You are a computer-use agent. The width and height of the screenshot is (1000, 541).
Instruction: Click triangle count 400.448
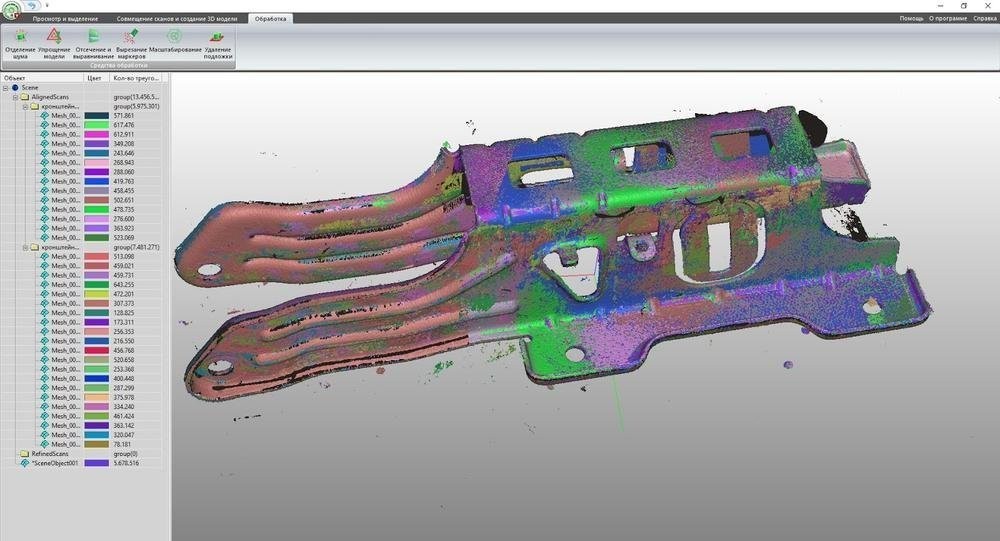pos(124,378)
